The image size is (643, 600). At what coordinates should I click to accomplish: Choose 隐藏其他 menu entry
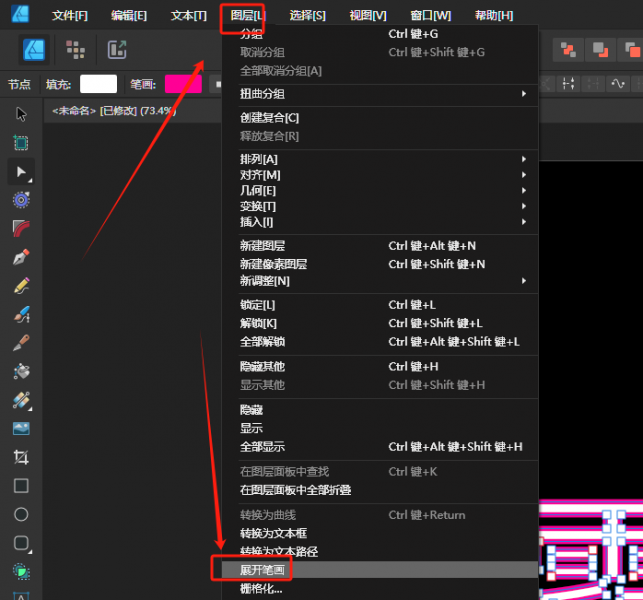pyautogui.click(x=380, y=366)
